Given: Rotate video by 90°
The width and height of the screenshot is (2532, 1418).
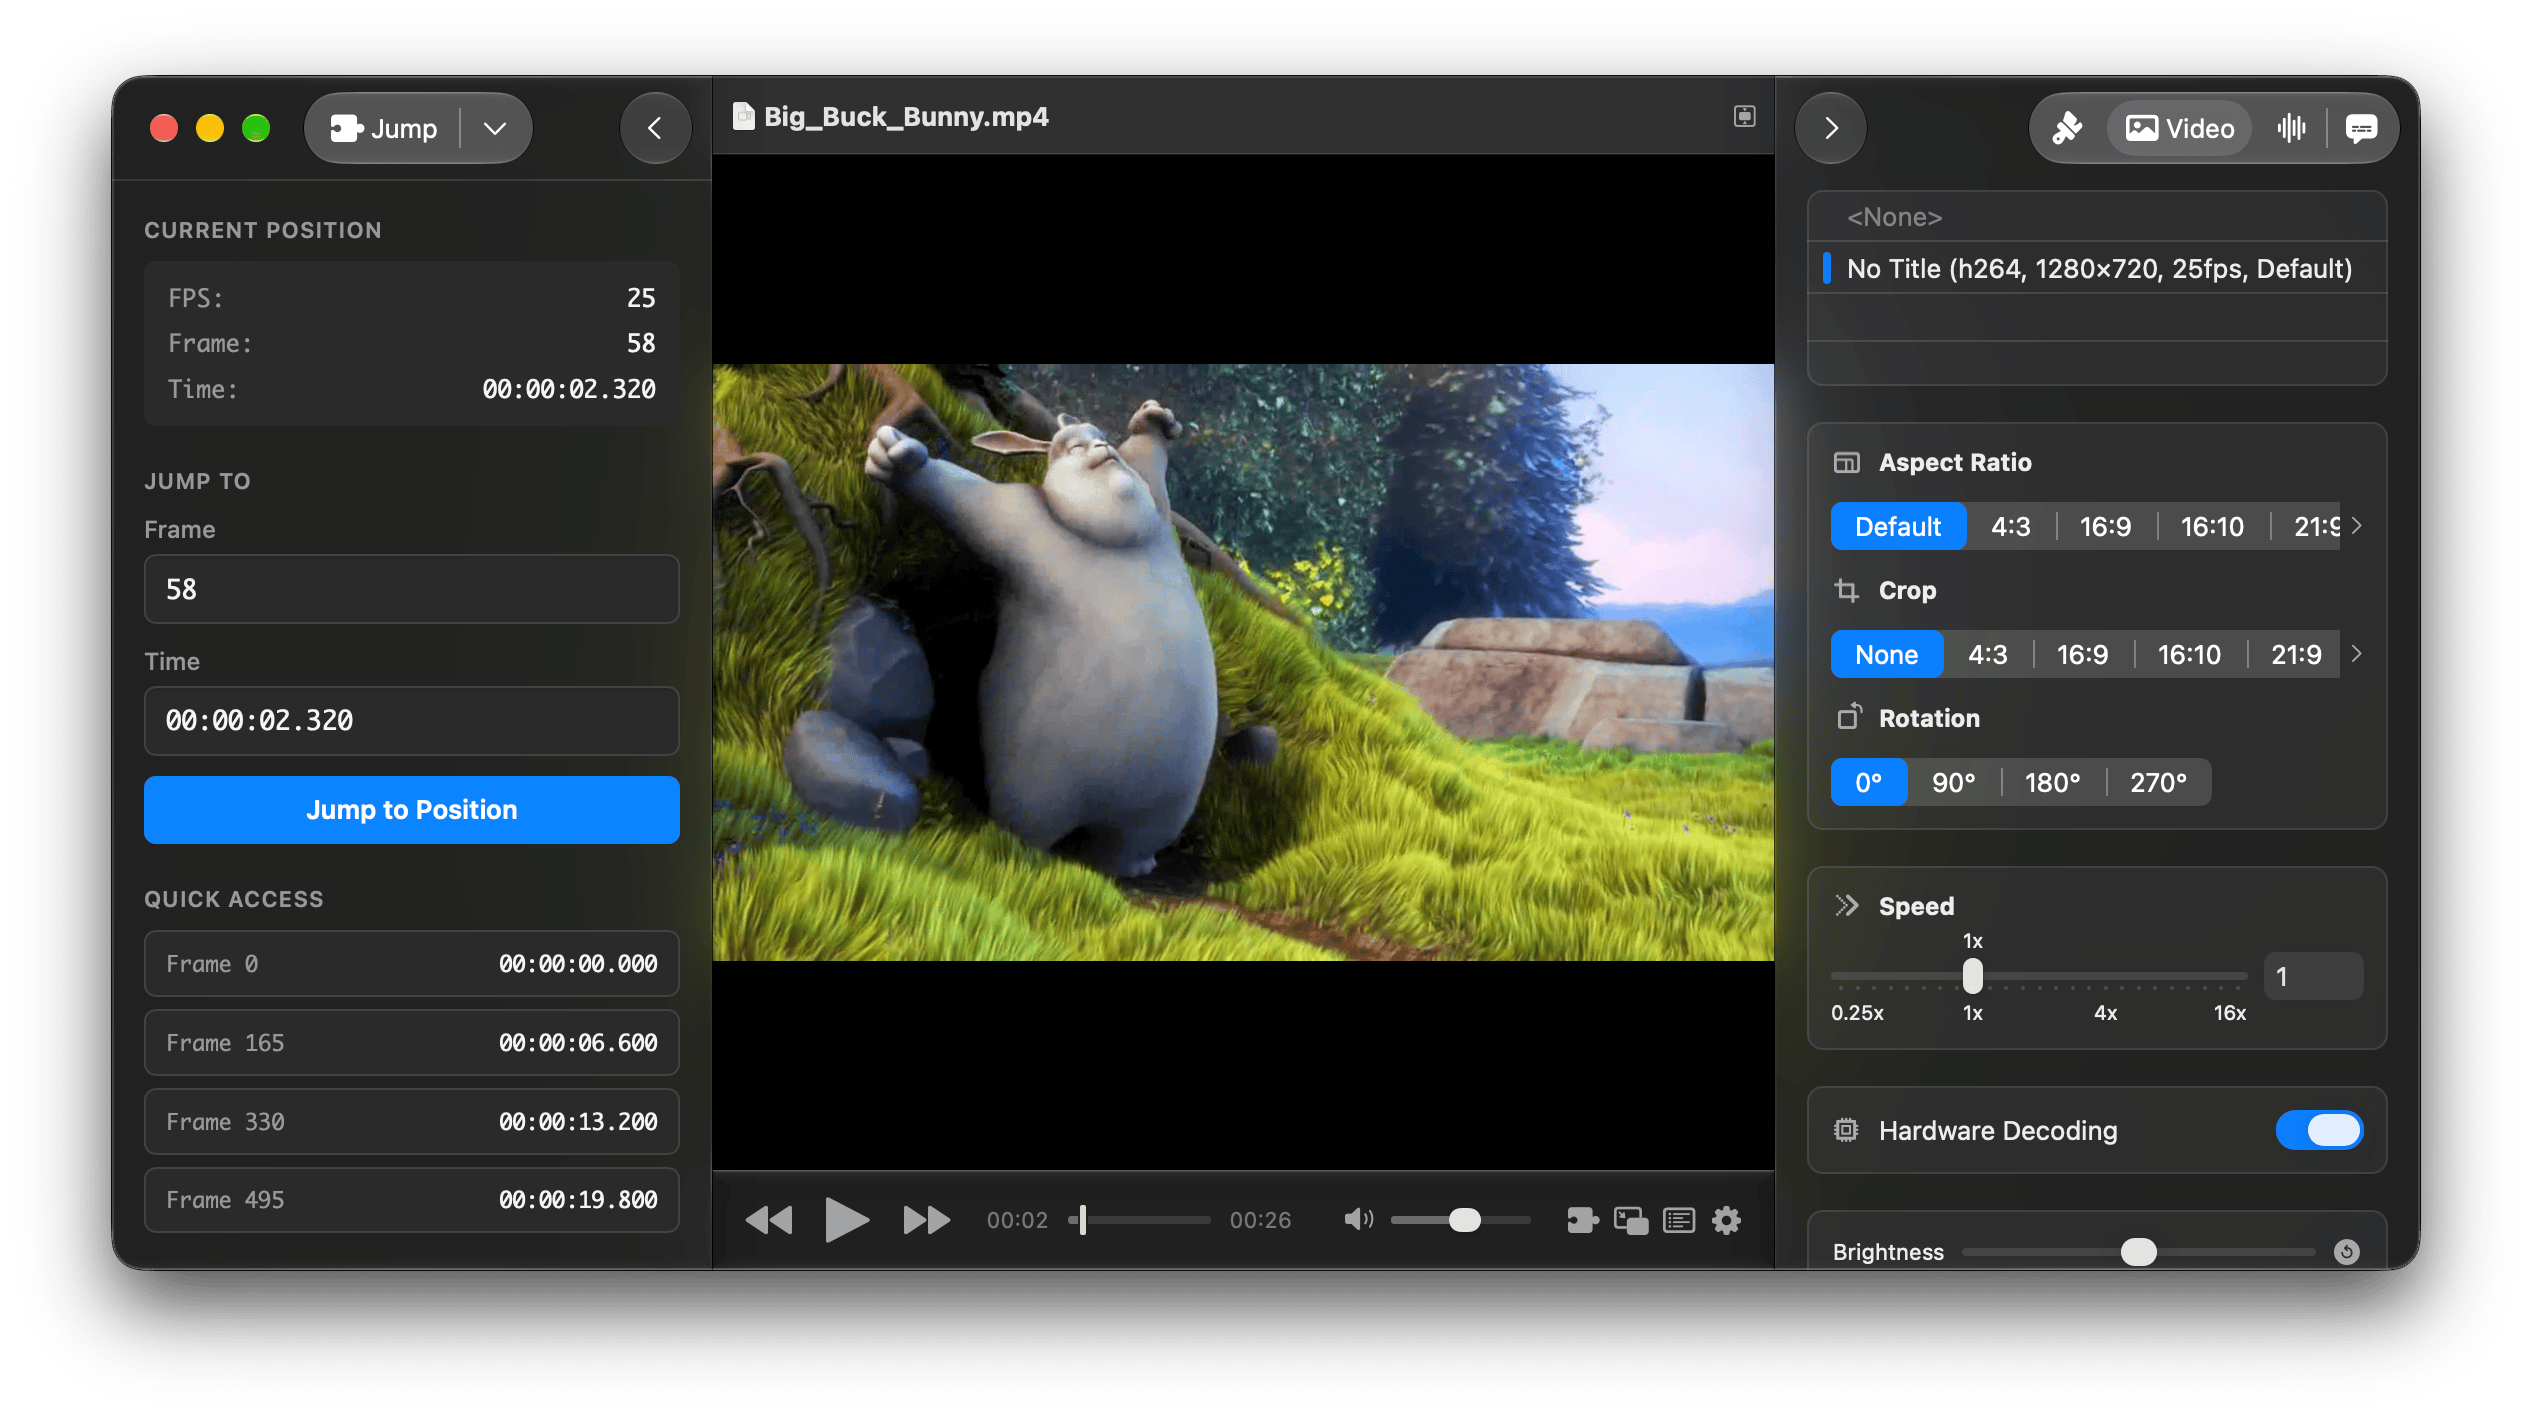Looking at the screenshot, I should click(x=1953, y=782).
